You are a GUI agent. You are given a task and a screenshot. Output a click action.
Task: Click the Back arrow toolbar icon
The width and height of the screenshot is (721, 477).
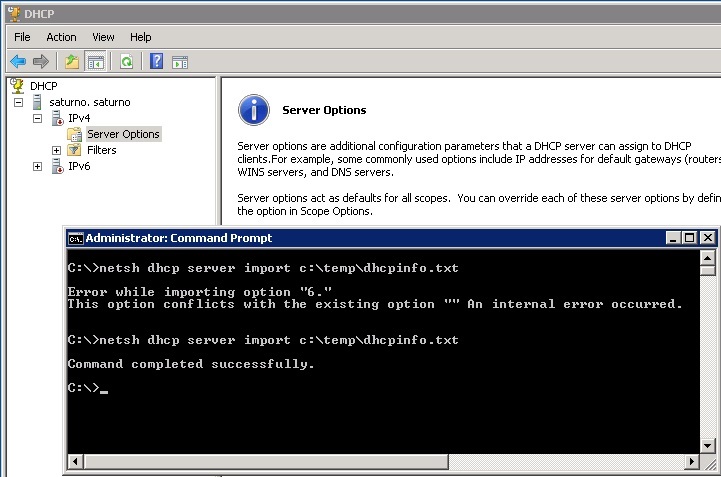[18, 61]
